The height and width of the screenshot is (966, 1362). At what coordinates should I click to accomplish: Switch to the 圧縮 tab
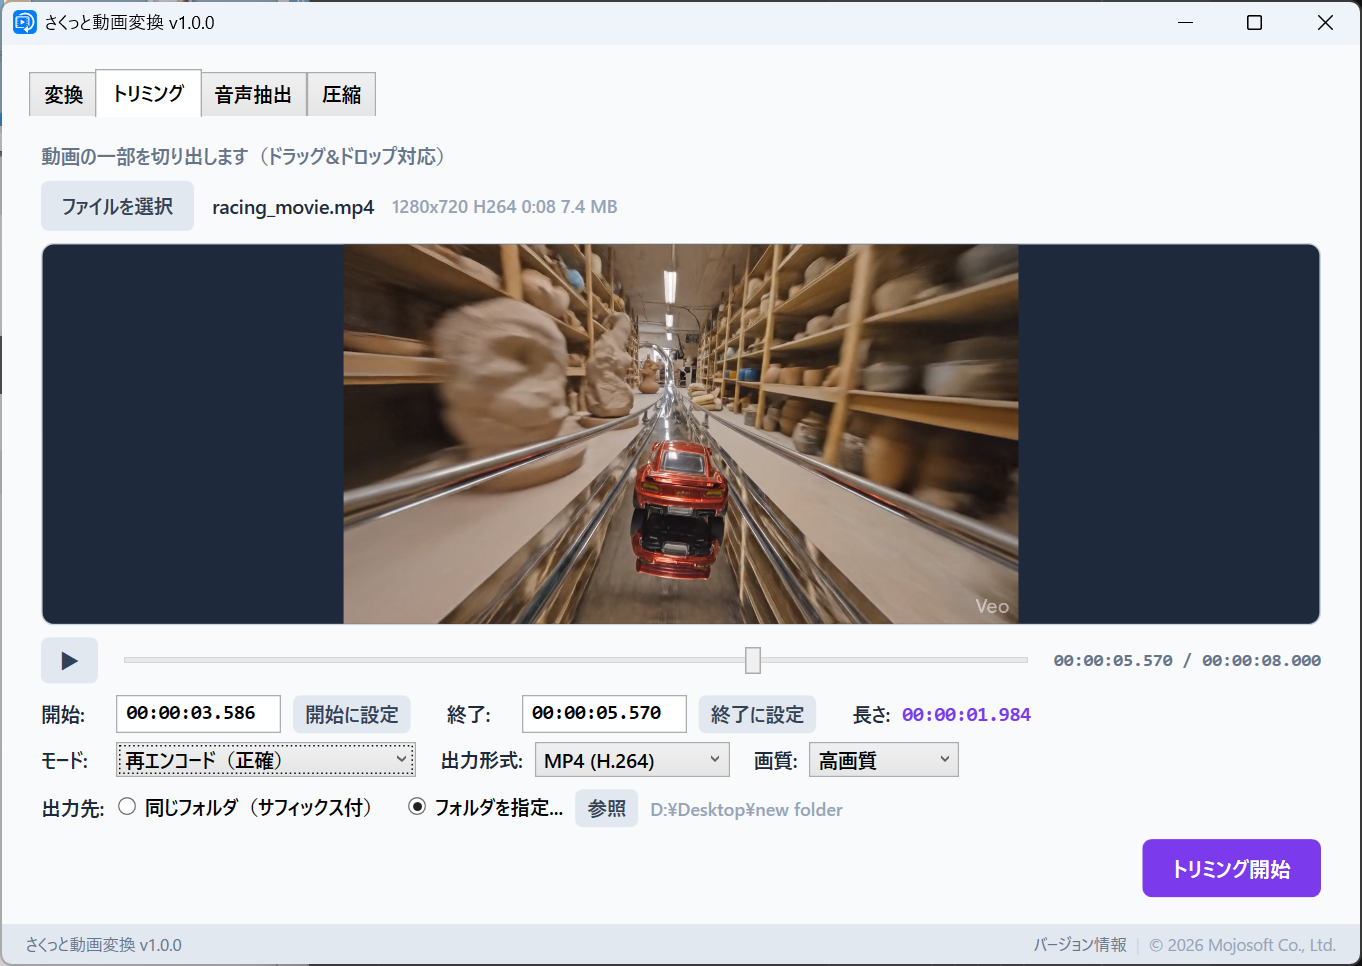[341, 94]
